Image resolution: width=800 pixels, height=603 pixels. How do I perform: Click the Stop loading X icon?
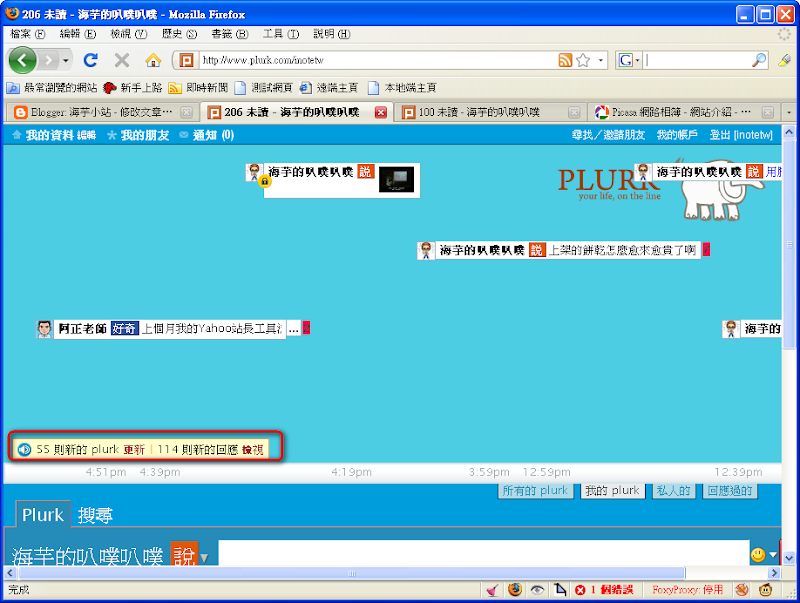(121, 60)
